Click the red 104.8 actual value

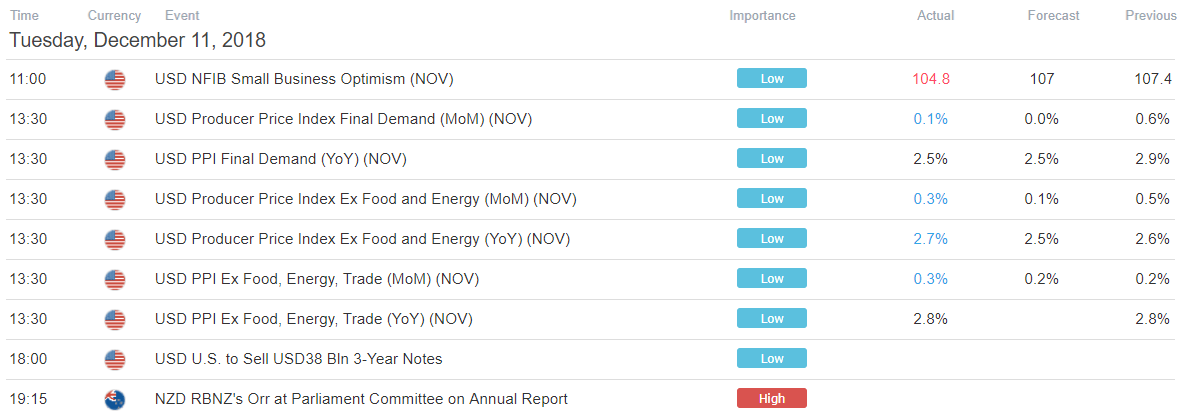[x=931, y=79]
